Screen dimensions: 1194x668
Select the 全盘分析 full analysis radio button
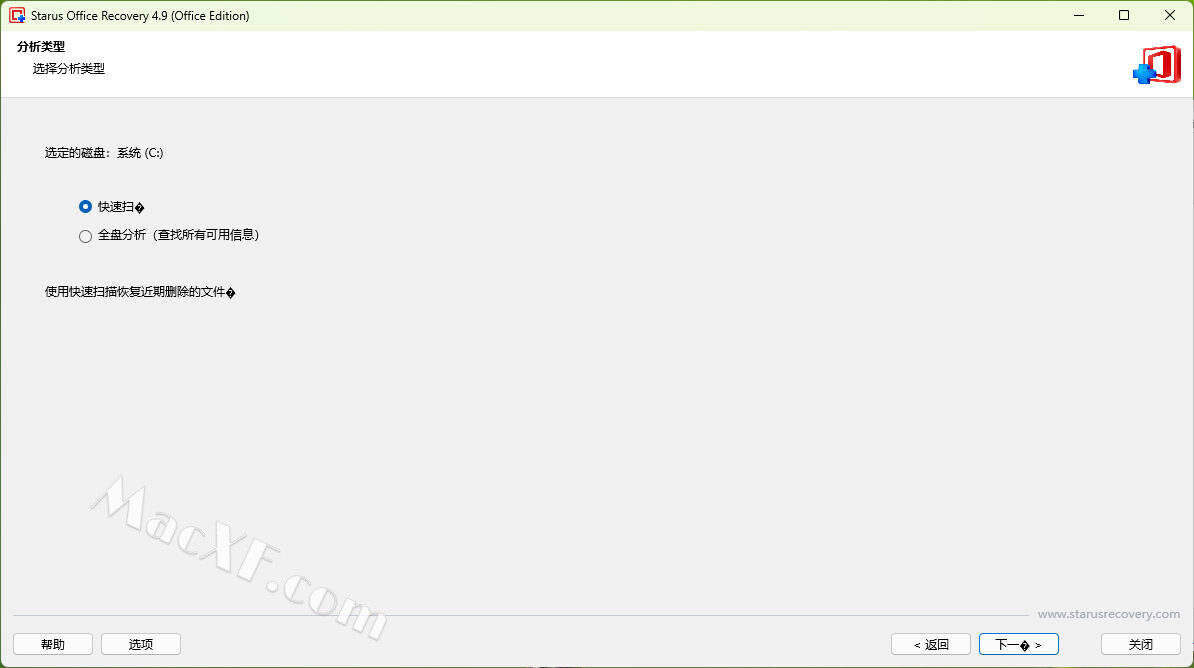(85, 236)
